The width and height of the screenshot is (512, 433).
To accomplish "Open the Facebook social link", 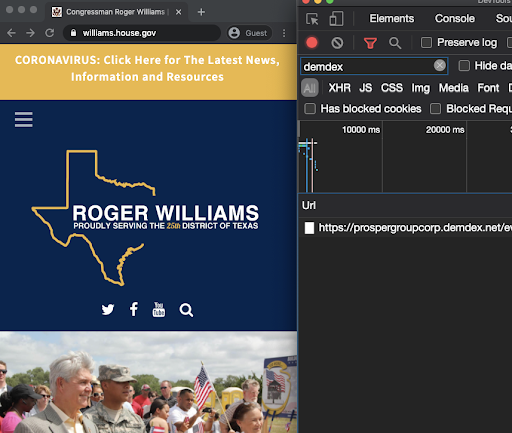I will (134, 309).
